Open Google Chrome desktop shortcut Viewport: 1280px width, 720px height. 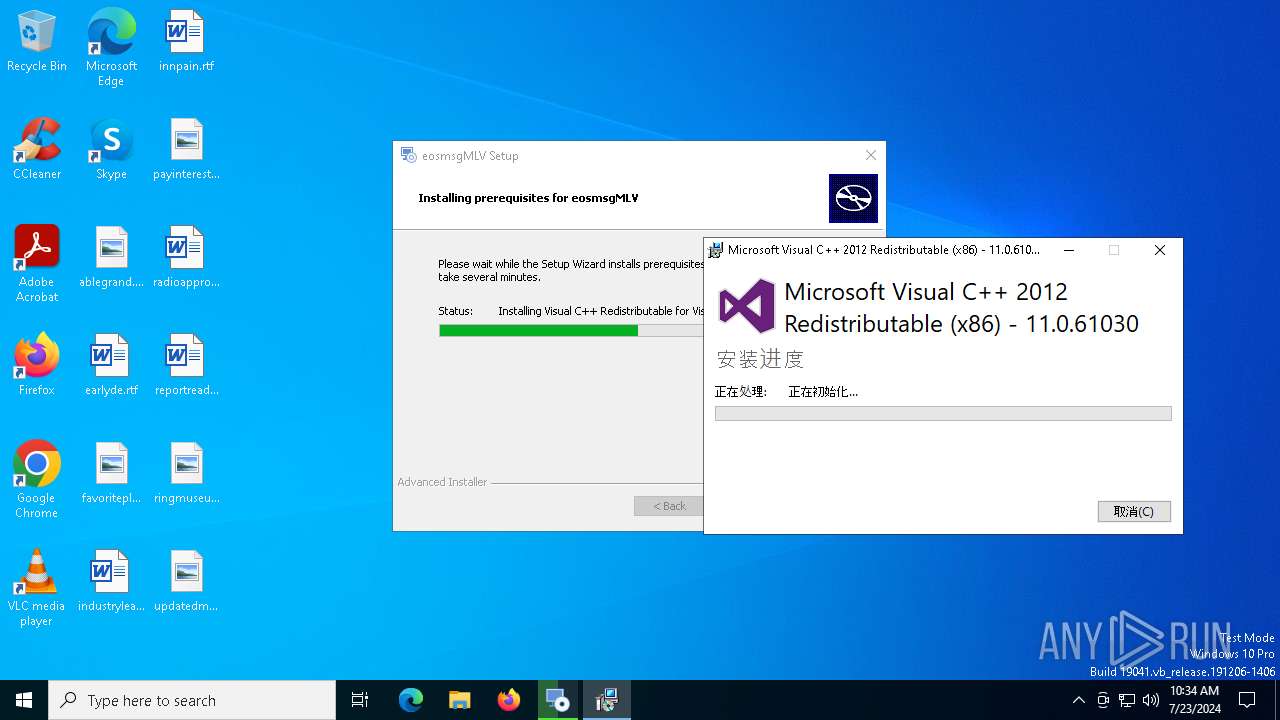click(x=37, y=480)
